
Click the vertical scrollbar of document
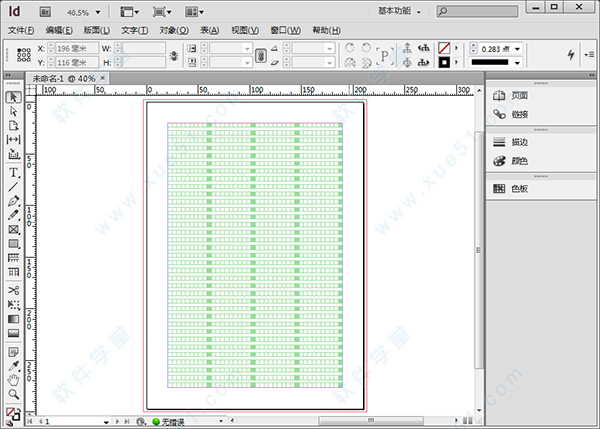click(479, 251)
